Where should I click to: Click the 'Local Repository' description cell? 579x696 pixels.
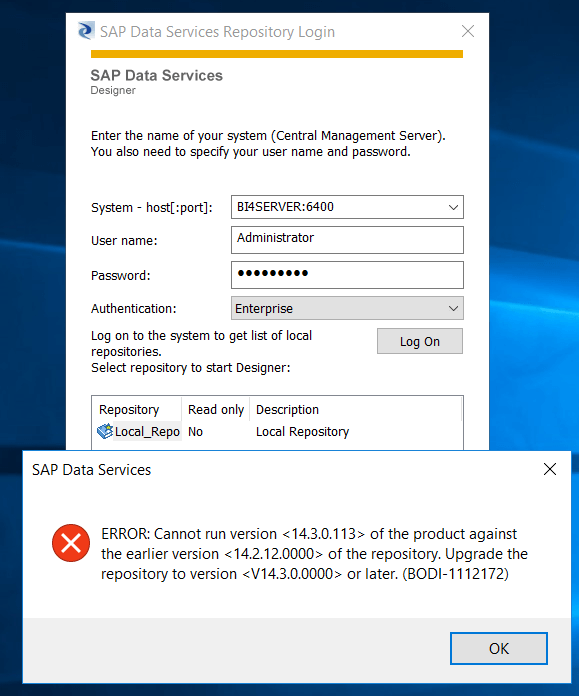click(302, 431)
